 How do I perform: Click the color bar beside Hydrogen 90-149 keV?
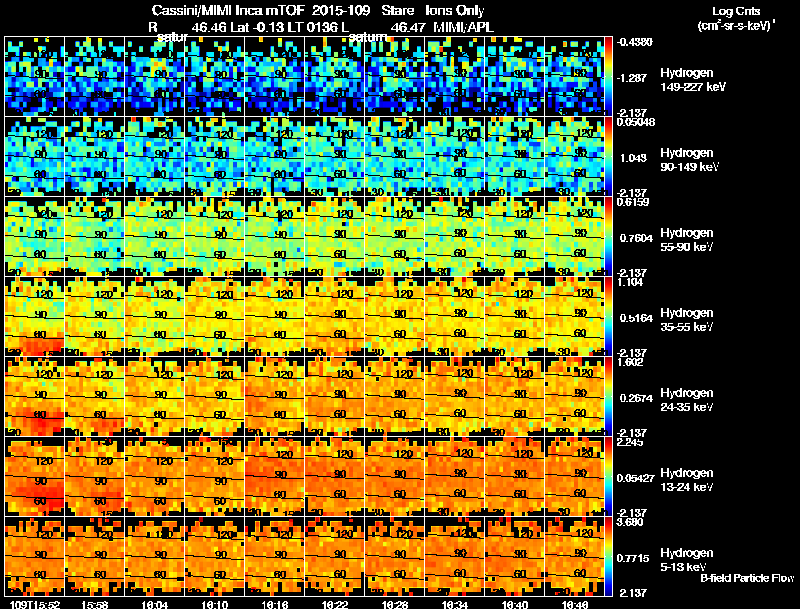click(x=608, y=157)
